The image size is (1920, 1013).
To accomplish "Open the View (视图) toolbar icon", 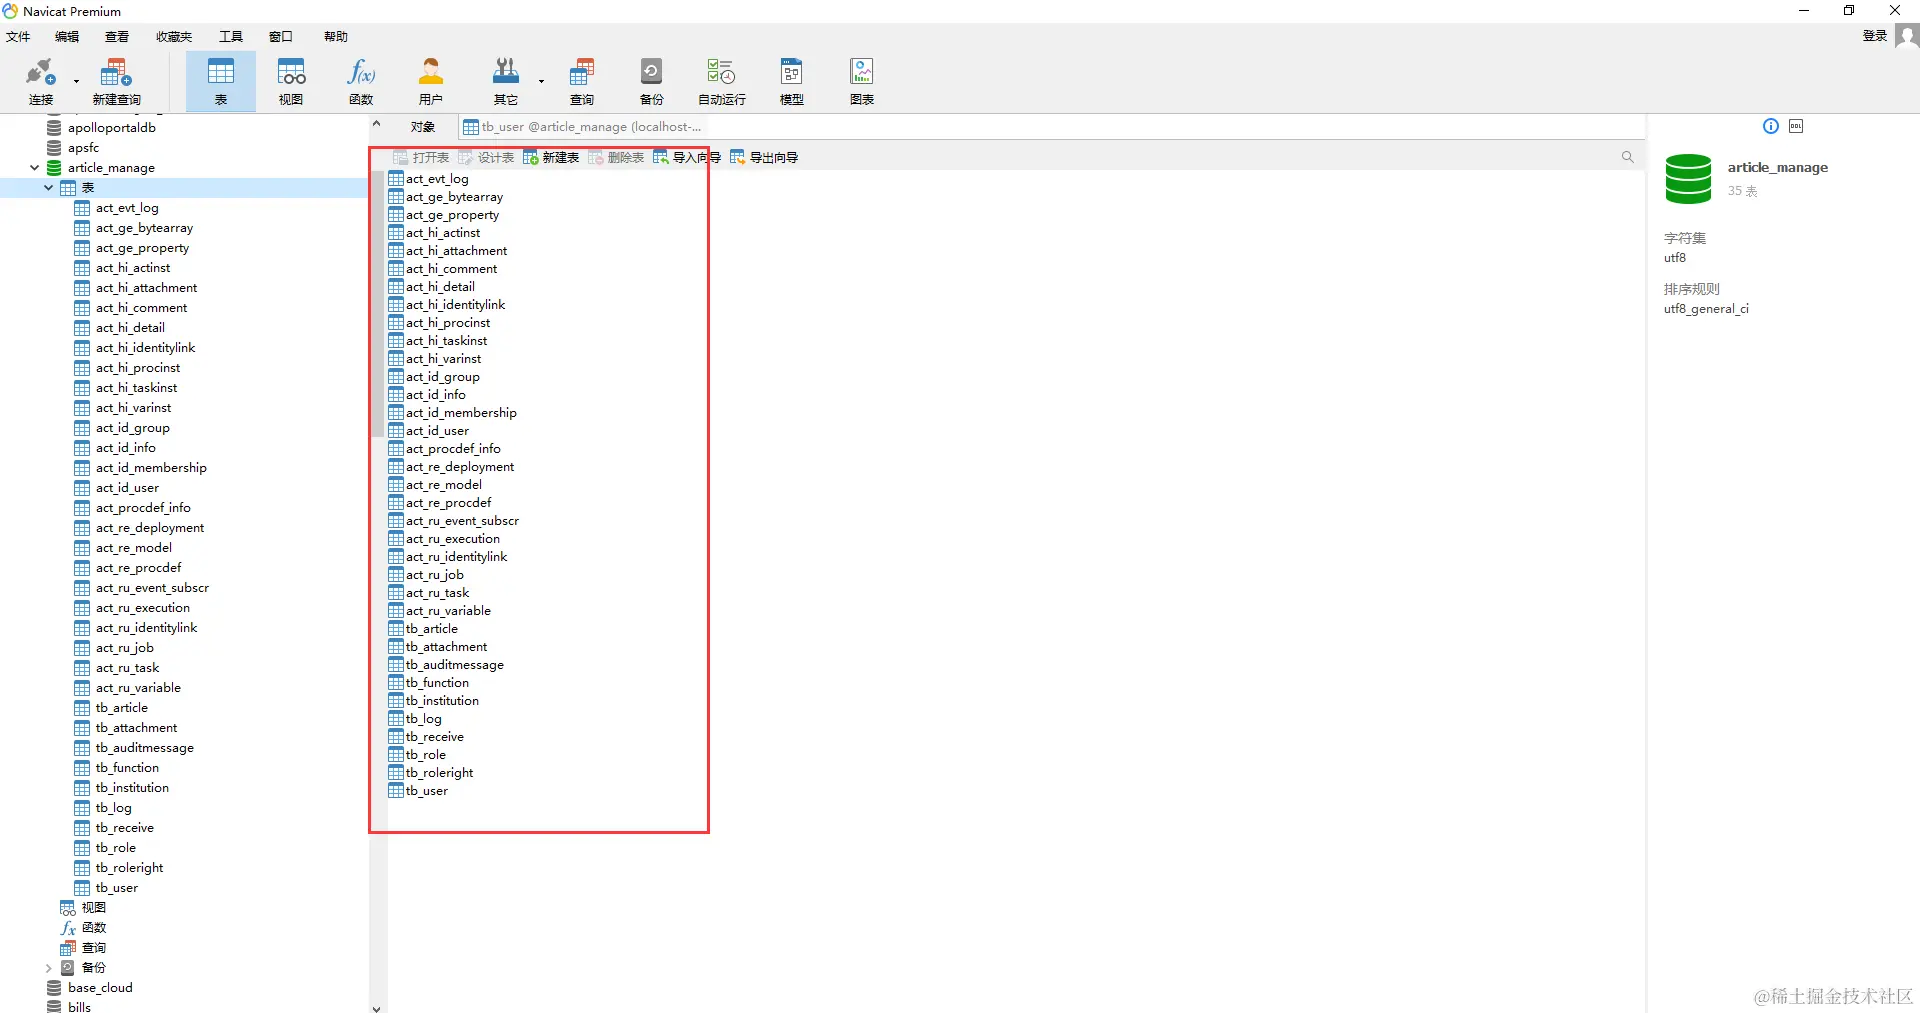I will 291,81.
